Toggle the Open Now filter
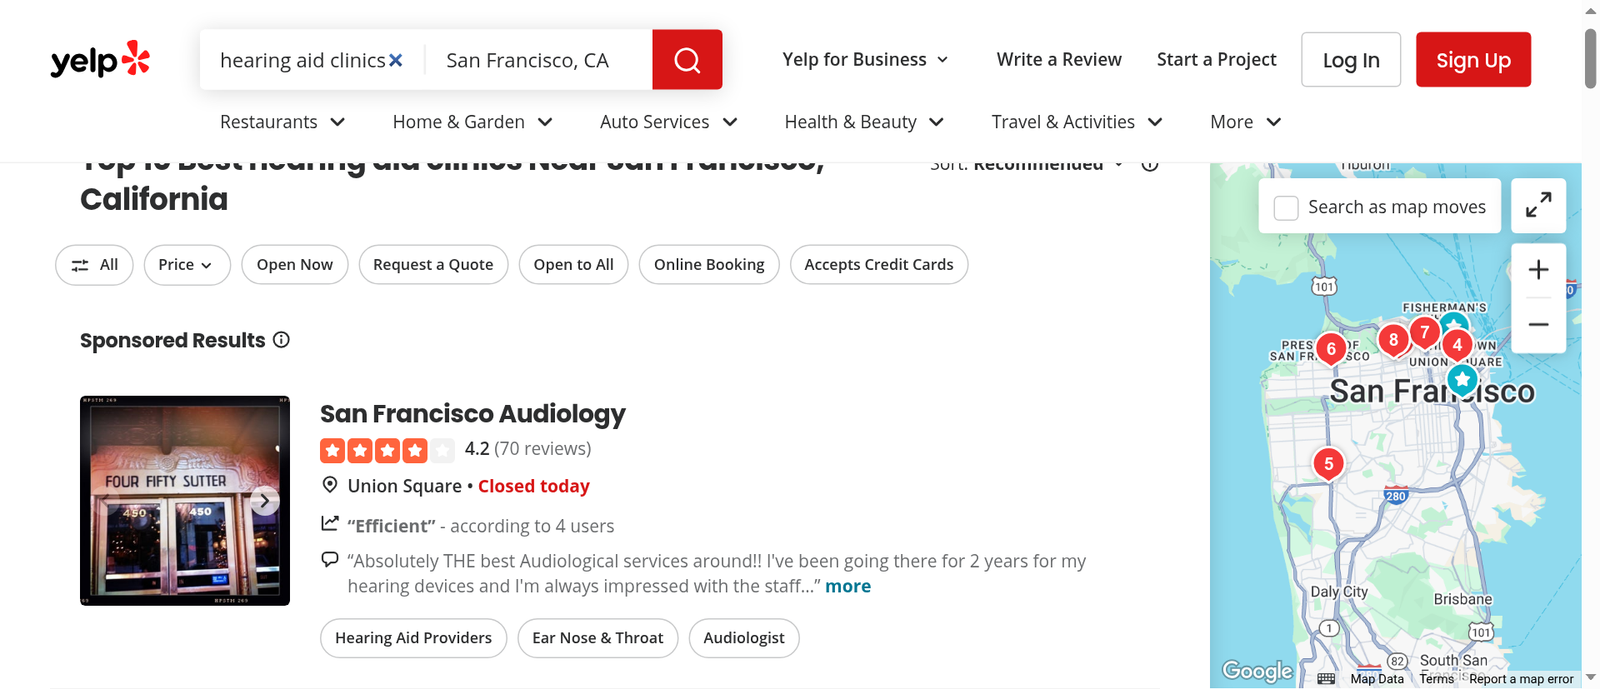This screenshot has width=1600, height=689. (x=294, y=265)
